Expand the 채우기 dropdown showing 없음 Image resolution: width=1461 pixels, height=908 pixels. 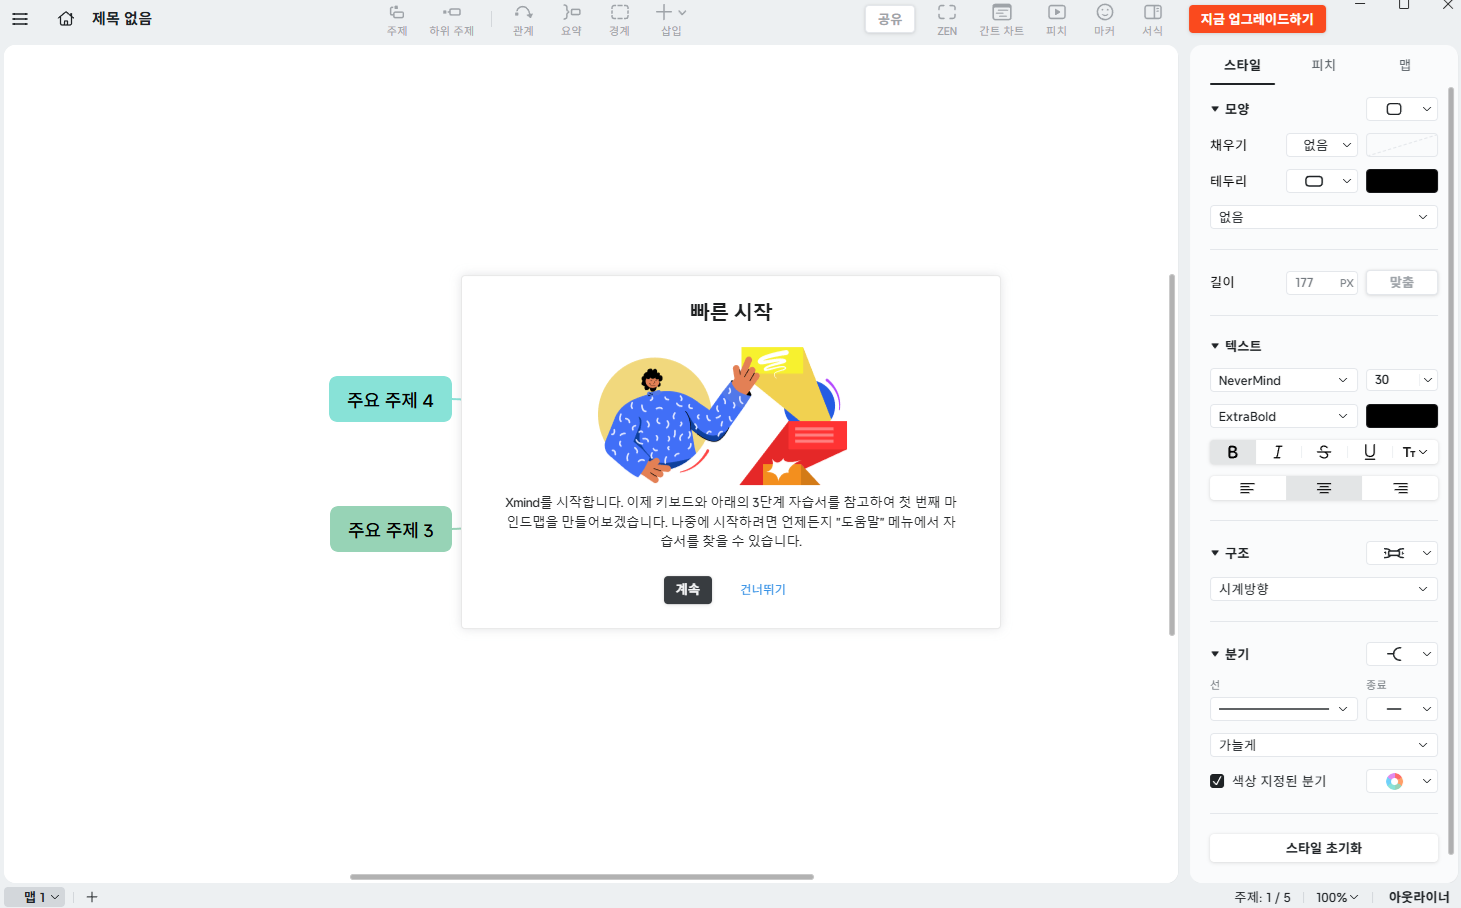[1321, 144]
